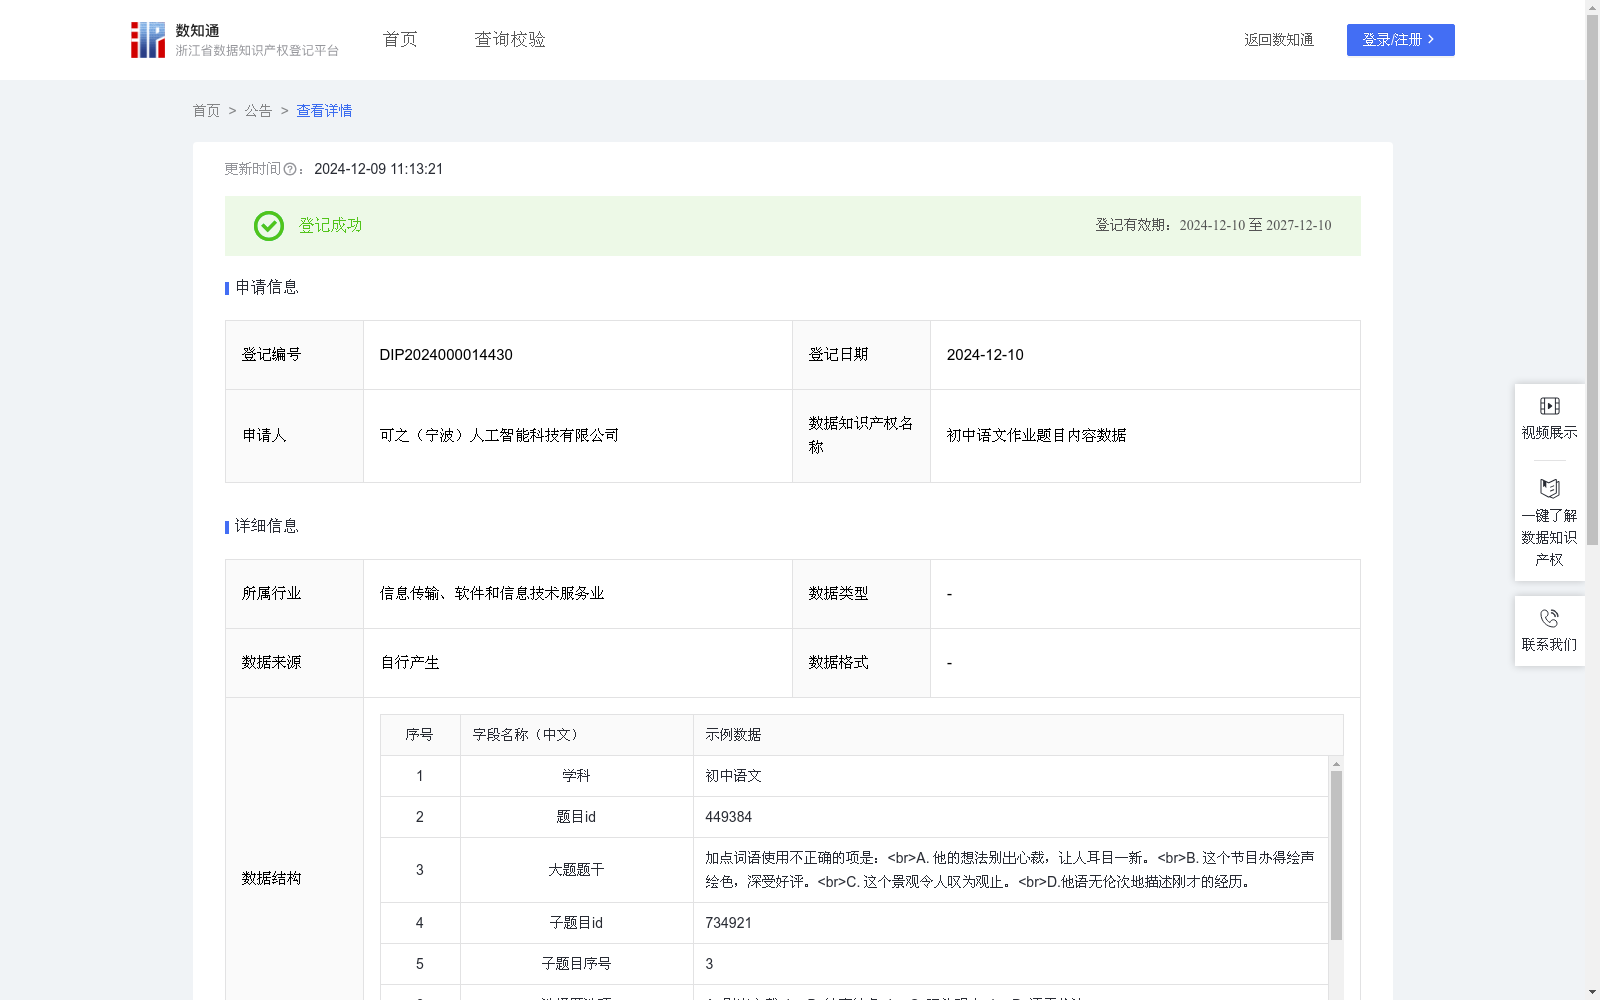Click the 申请信息 section heading
This screenshot has width=1600, height=1000.
click(x=266, y=288)
